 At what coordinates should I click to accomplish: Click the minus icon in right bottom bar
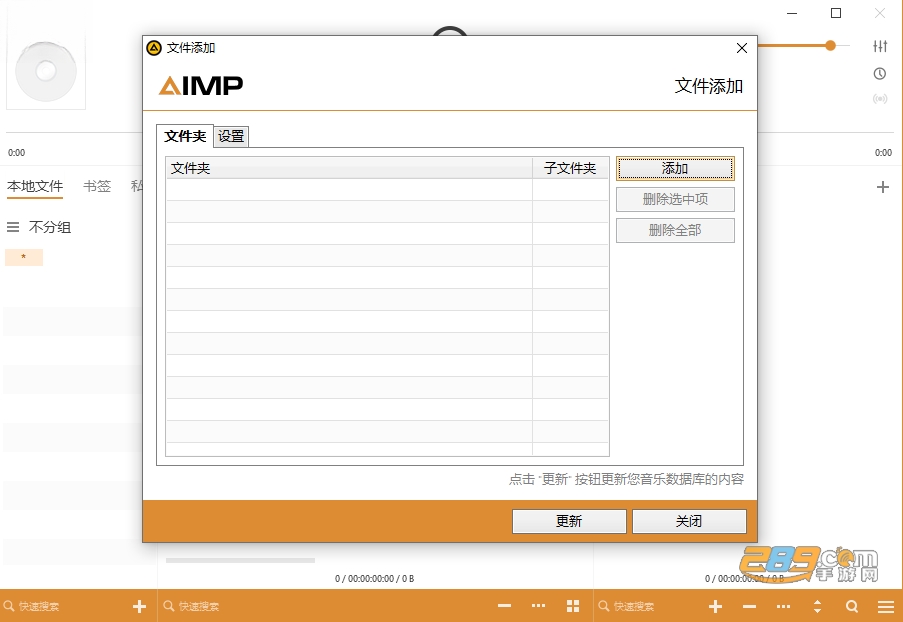click(x=749, y=606)
